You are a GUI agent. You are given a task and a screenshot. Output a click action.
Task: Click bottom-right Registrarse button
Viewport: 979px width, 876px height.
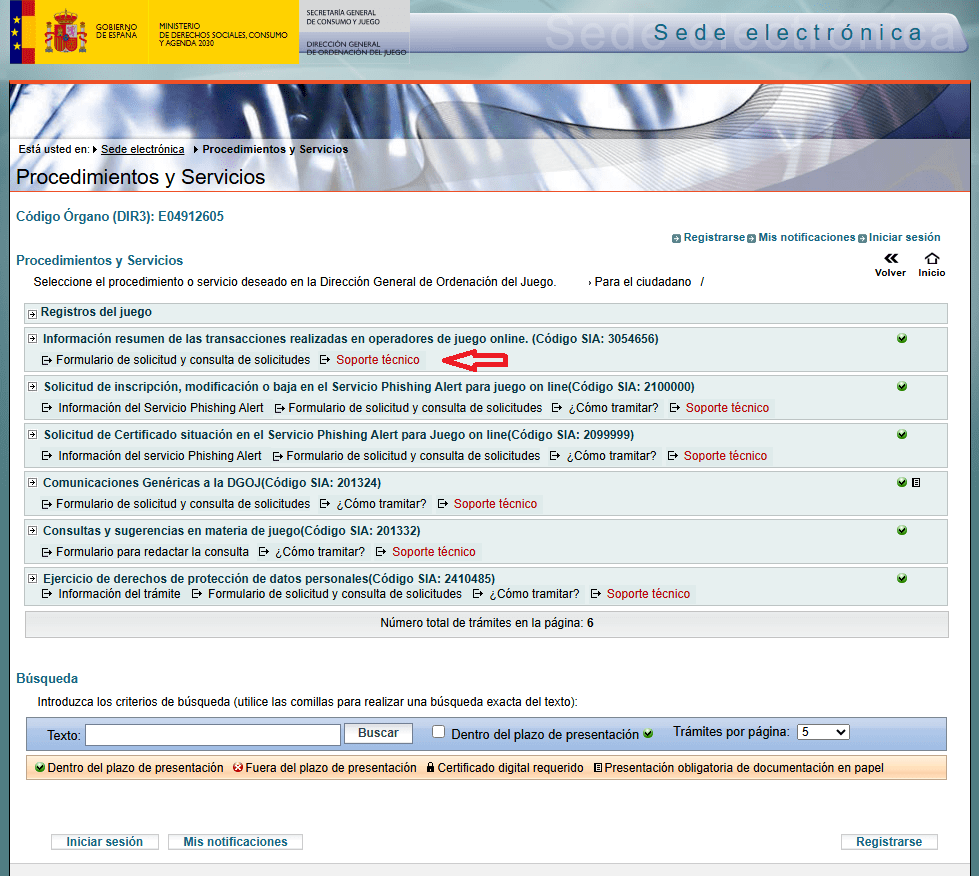tap(889, 842)
